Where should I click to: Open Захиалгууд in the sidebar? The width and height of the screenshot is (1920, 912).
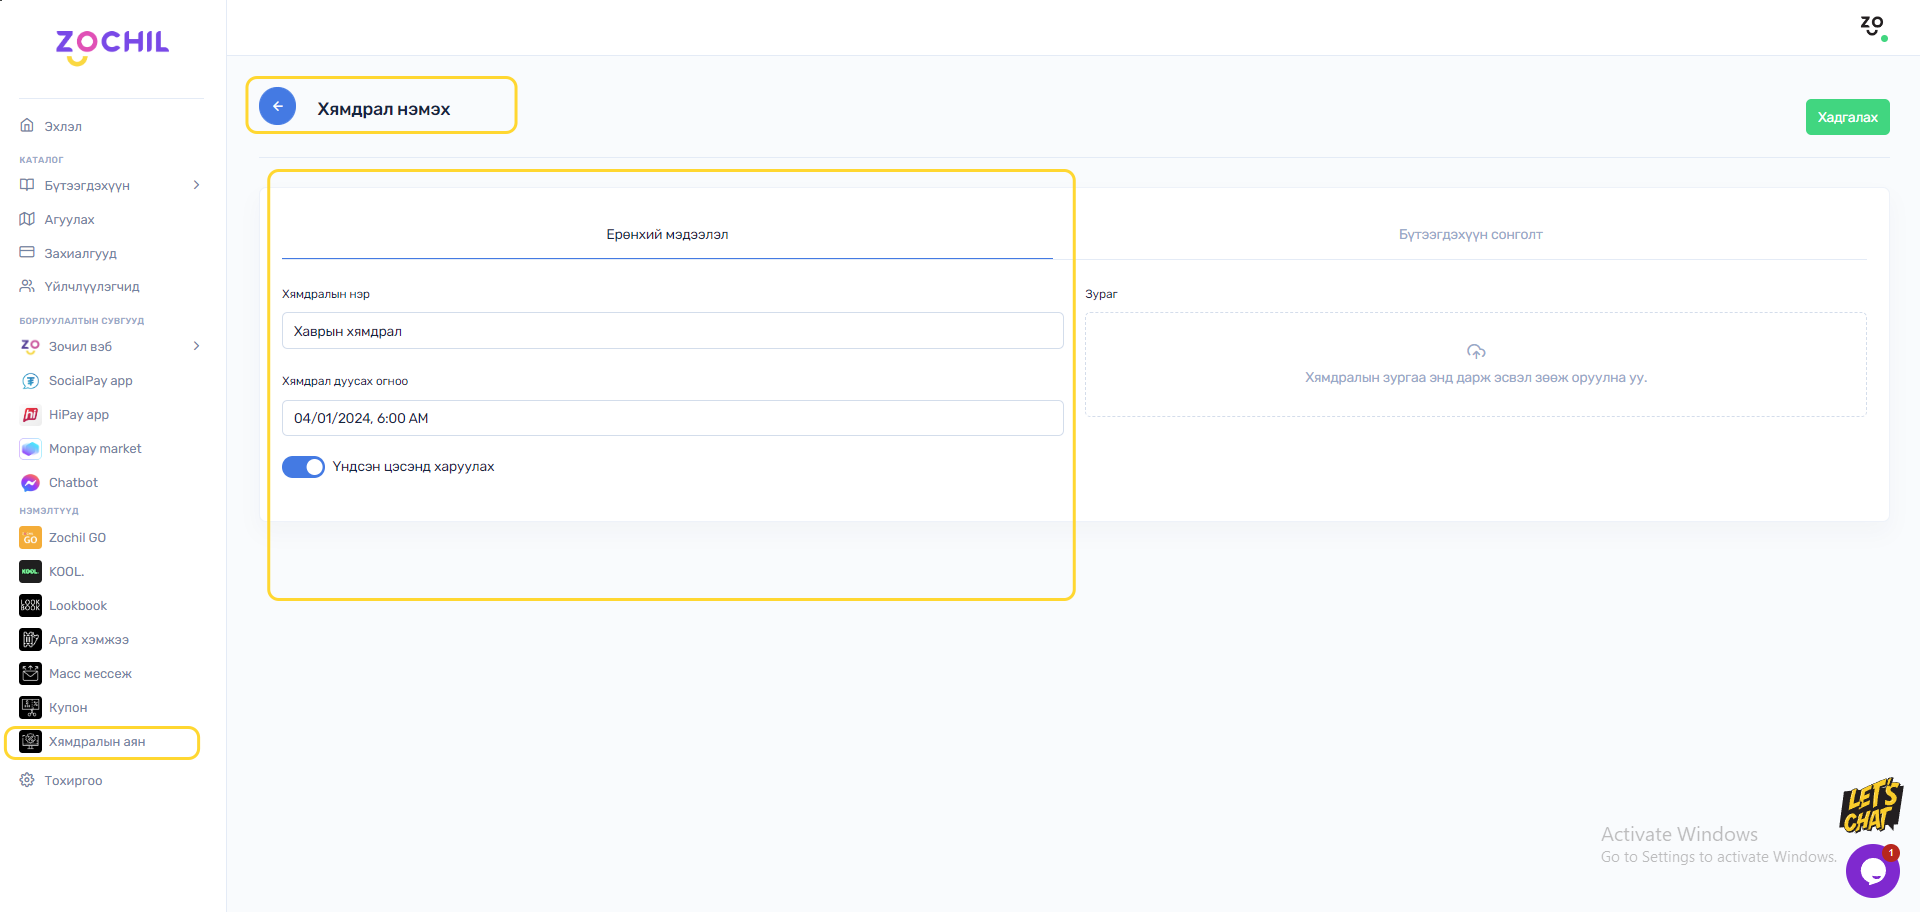(x=80, y=254)
